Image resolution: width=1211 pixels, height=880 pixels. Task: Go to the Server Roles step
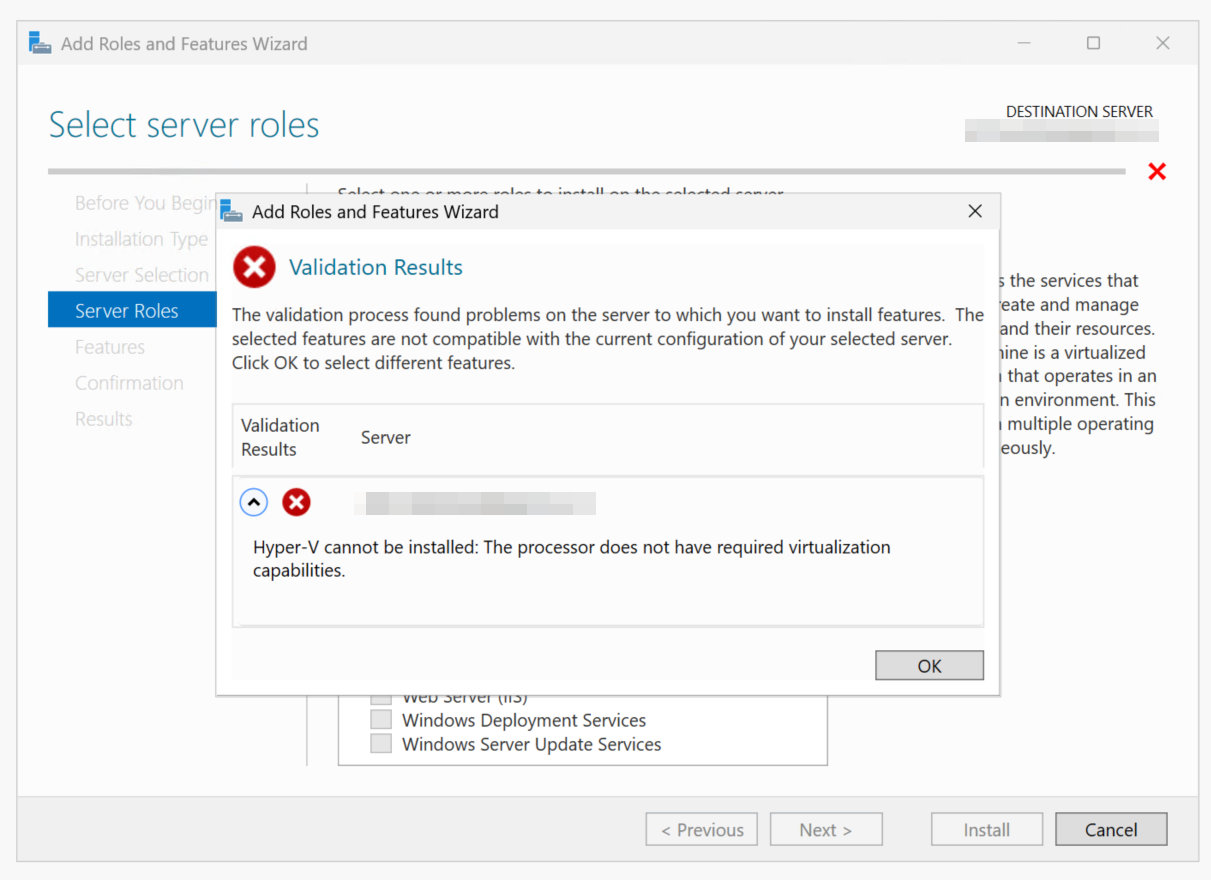click(x=127, y=311)
